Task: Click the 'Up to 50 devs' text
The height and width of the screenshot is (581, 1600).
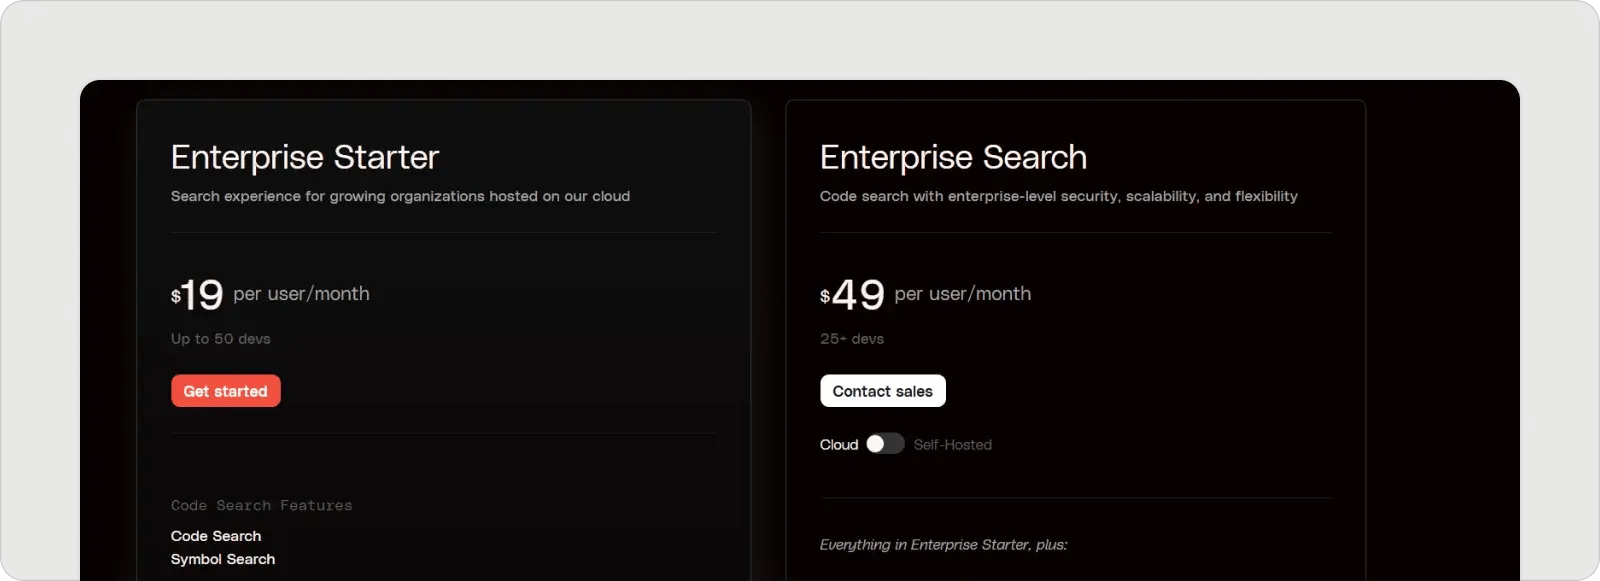Action: pyautogui.click(x=220, y=339)
